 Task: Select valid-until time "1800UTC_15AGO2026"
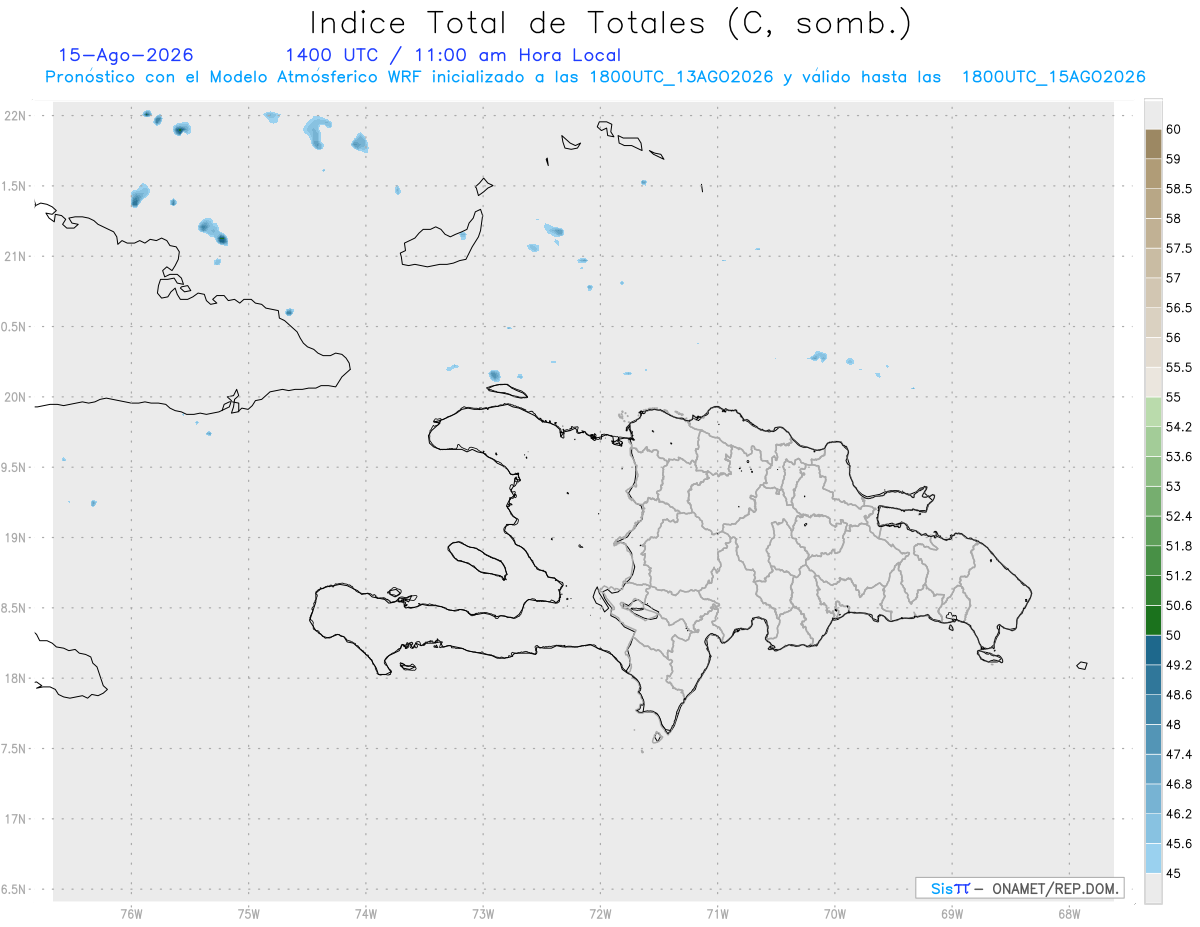click(1053, 77)
